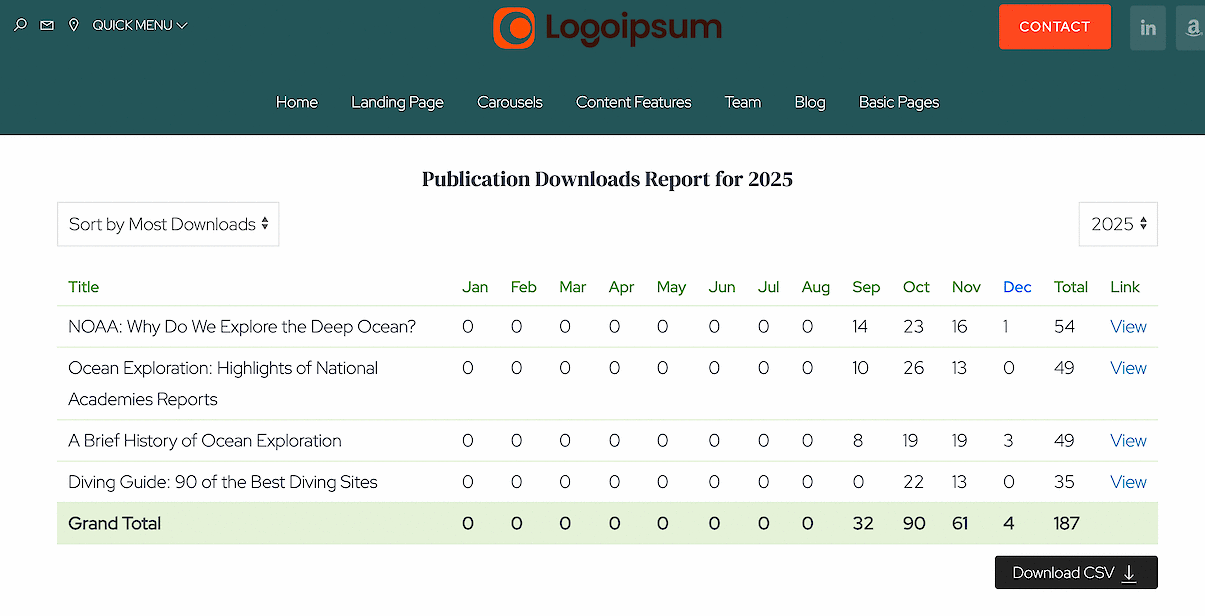The image size is (1205, 616).
Task: Open the 2025 year selector
Action: (x=1118, y=224)
